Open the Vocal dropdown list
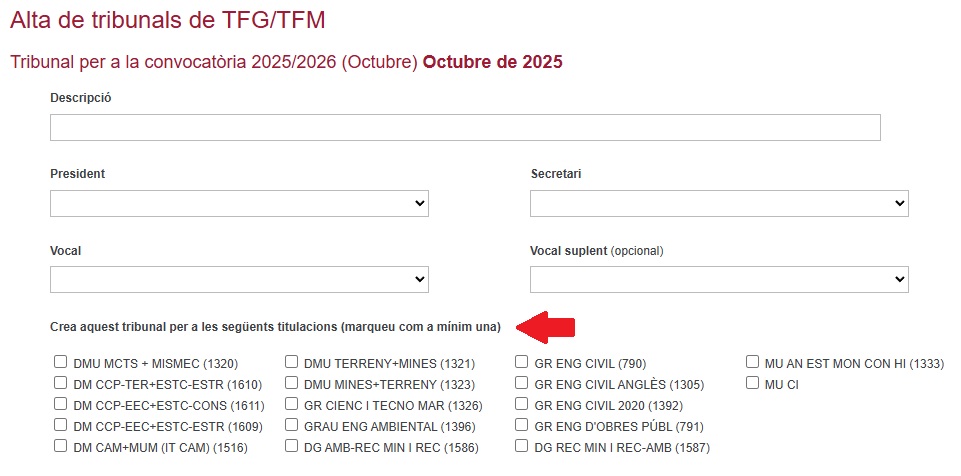 pyautogui.click(x=239, y=280)
